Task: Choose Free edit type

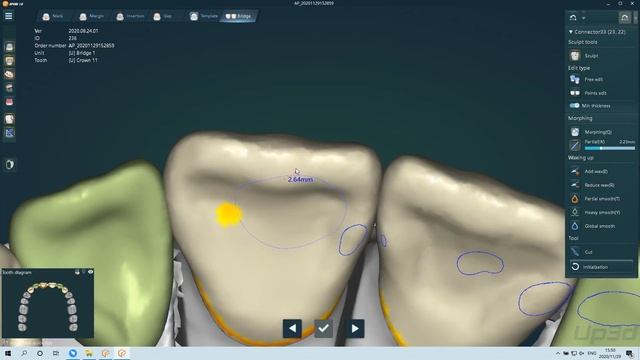Action: click(586, 79)
